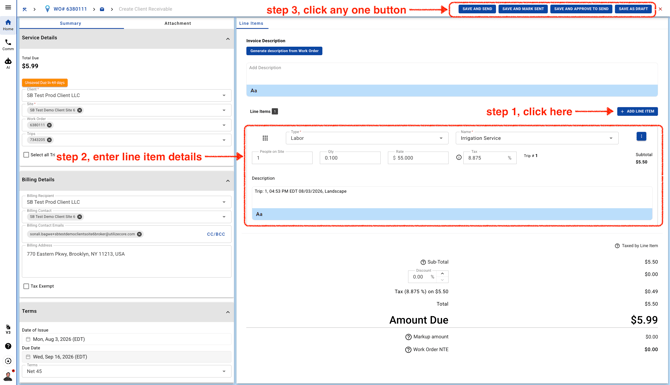
Task: Open the Site dropdown arrow
Action: (224, 110)
